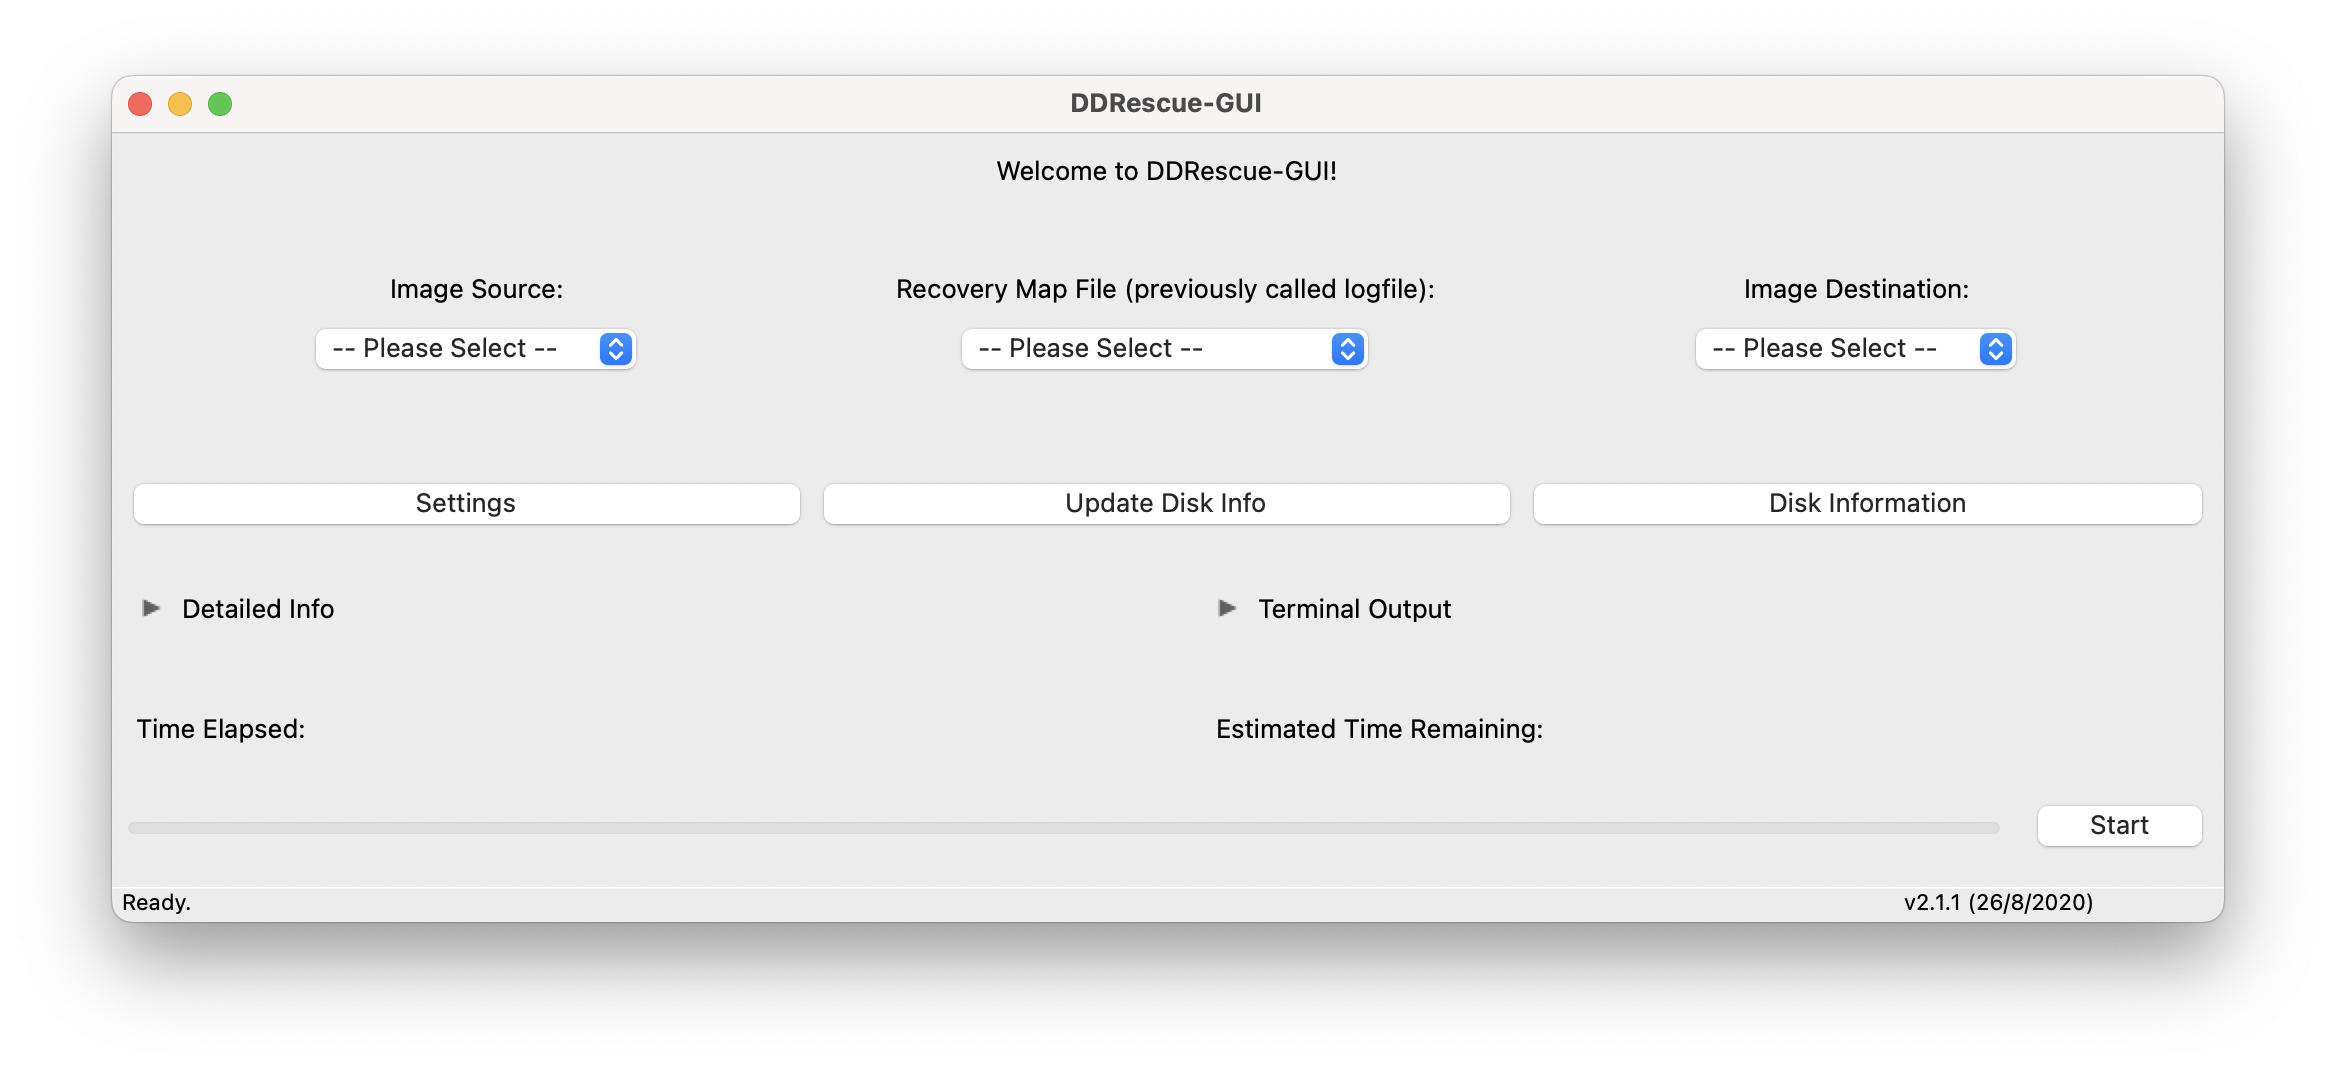The height and width of the screenshot is (1070, 2336).
Task: Expand the Detailed Info disclosure triangle
Action: tap(151, 608)
